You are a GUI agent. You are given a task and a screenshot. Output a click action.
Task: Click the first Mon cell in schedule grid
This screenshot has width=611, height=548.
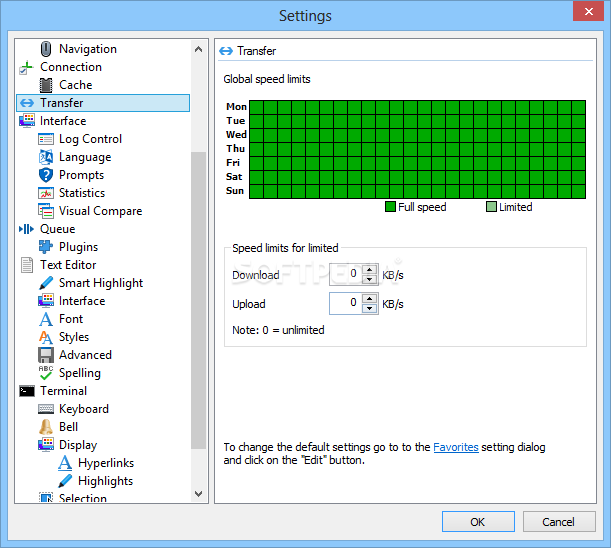(256, 107)
